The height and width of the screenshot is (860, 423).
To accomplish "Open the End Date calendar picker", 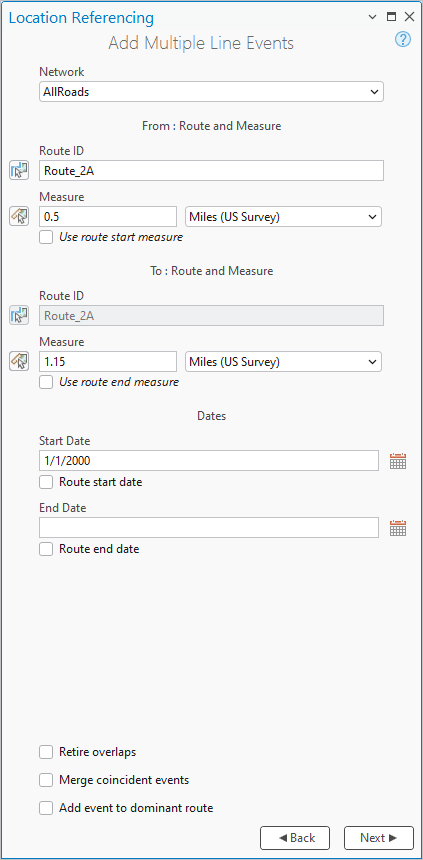I will tap(398, 528).
